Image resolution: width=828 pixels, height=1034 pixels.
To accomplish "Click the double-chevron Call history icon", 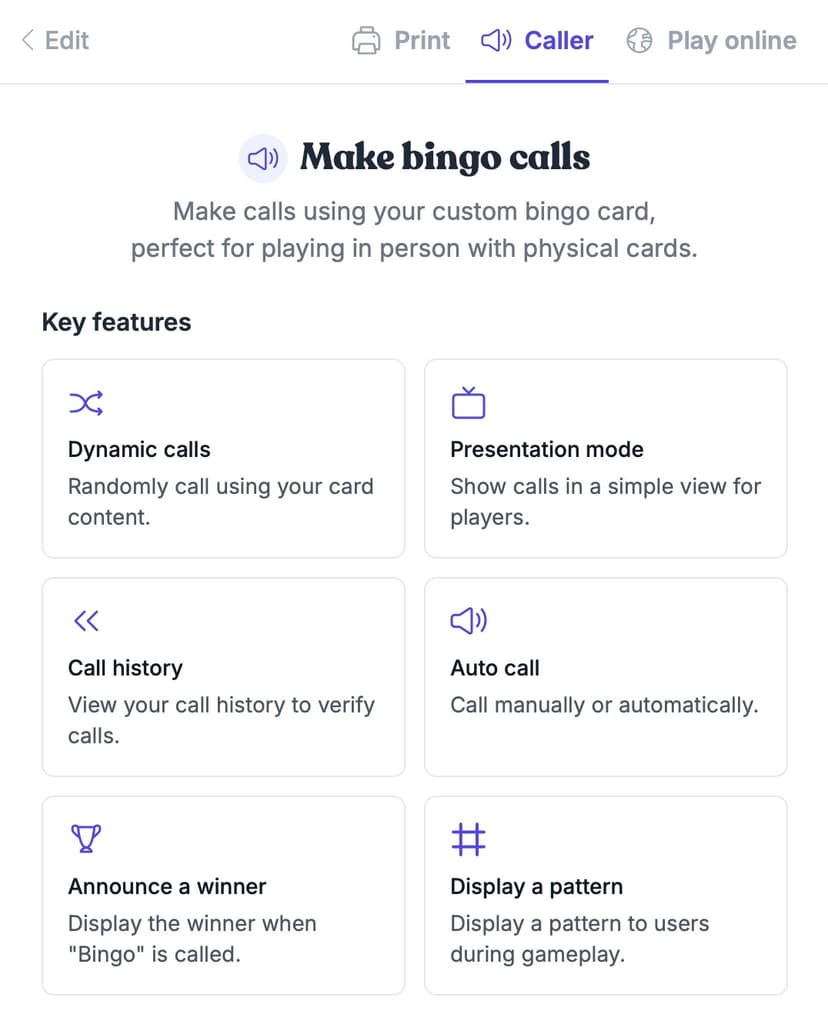I will pyautogui.click(x=86, y=621).
